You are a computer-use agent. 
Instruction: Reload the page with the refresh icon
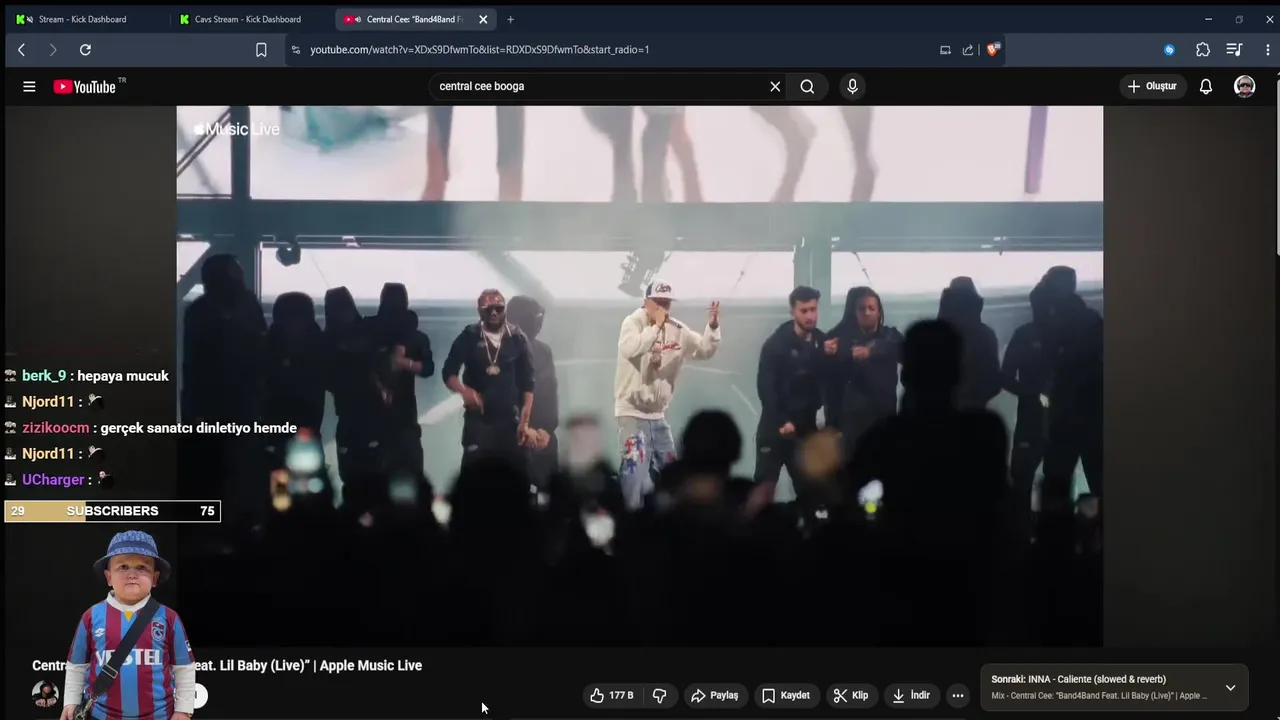85,50
